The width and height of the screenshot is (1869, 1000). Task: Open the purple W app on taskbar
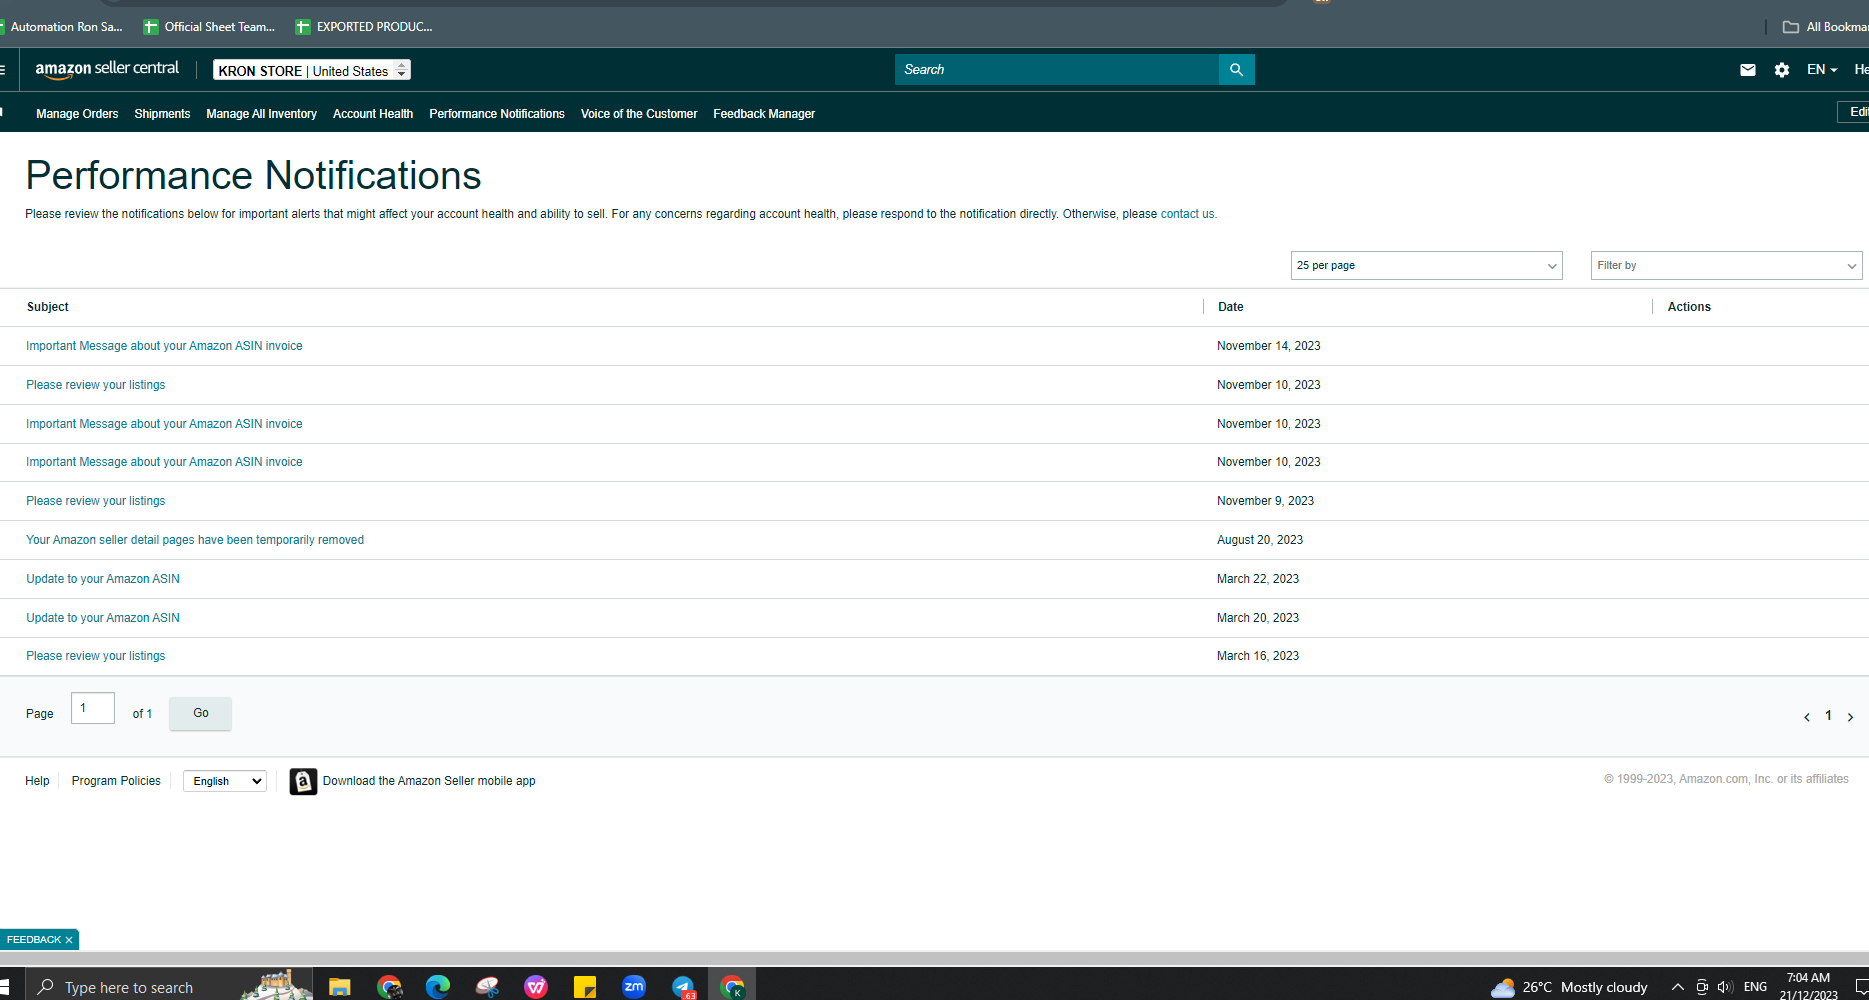[x=536, y=987]
